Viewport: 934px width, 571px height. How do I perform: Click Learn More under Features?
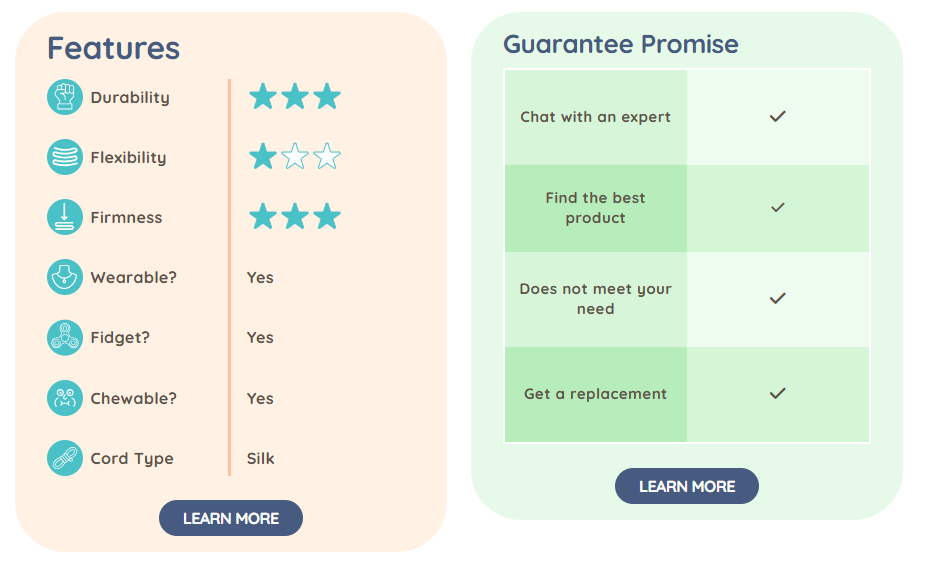point(231,518)
